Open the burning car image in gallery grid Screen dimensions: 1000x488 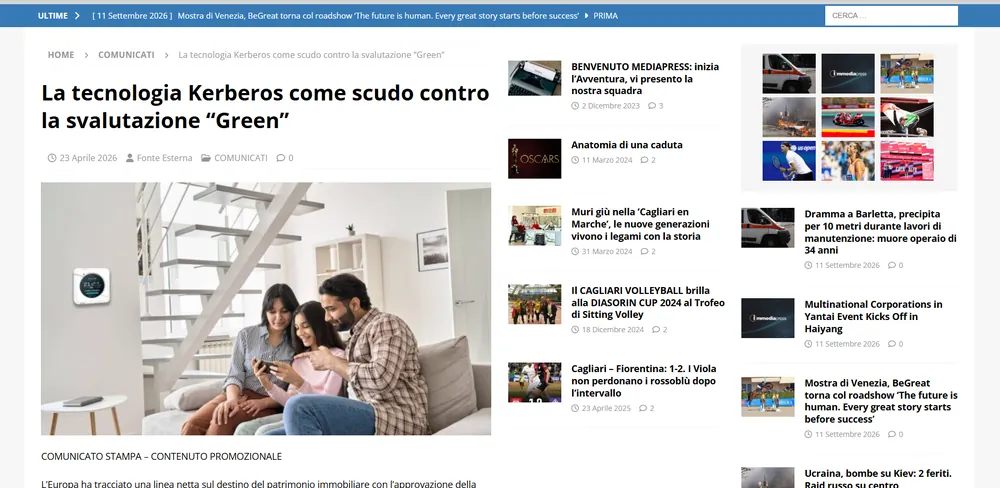point(789,117)
